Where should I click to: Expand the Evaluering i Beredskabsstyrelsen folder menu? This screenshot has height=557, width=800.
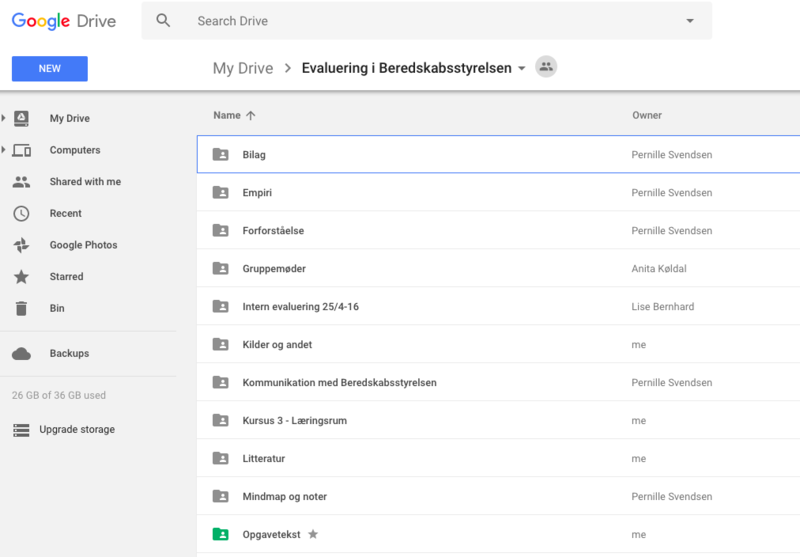[521, 69]
